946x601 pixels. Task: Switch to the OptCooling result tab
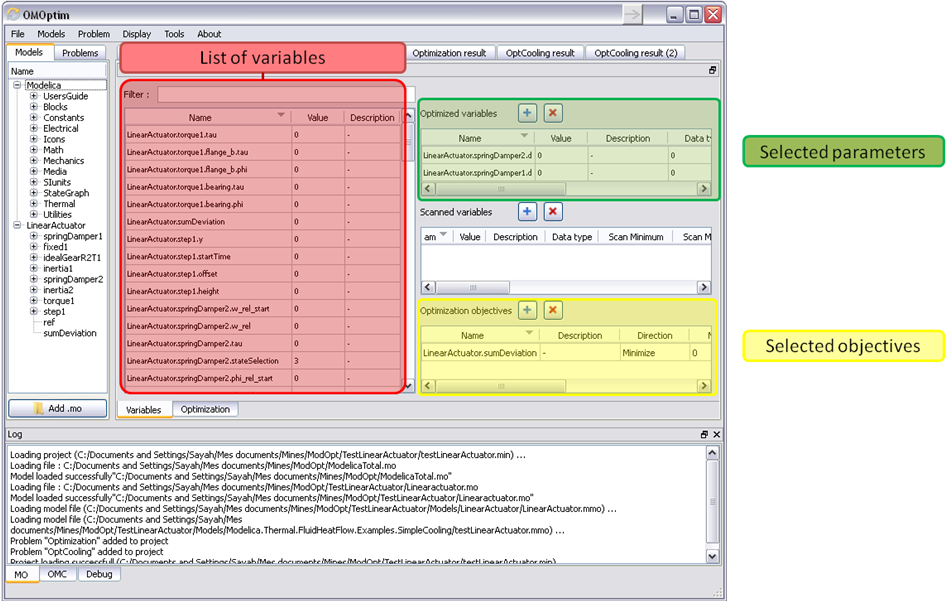tap(540, 53)
